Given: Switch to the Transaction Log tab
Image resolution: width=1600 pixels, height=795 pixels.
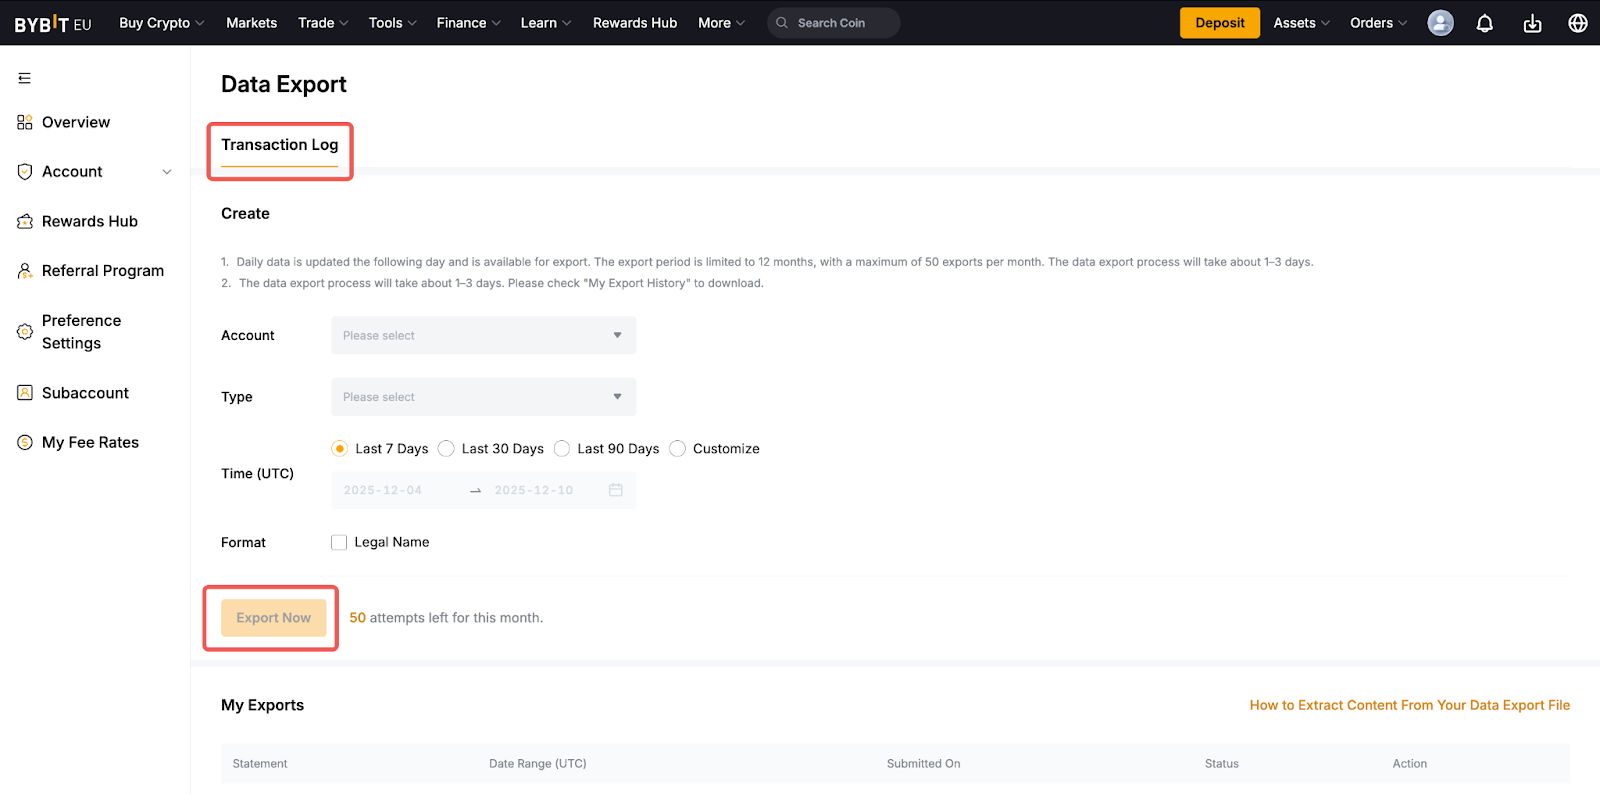Looking at the screenshot, I should pos(280,145).
